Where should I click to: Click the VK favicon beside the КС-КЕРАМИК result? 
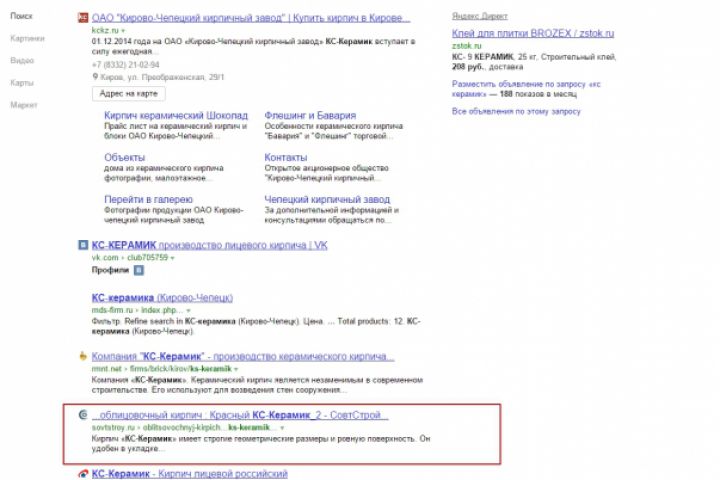(83, 245)
